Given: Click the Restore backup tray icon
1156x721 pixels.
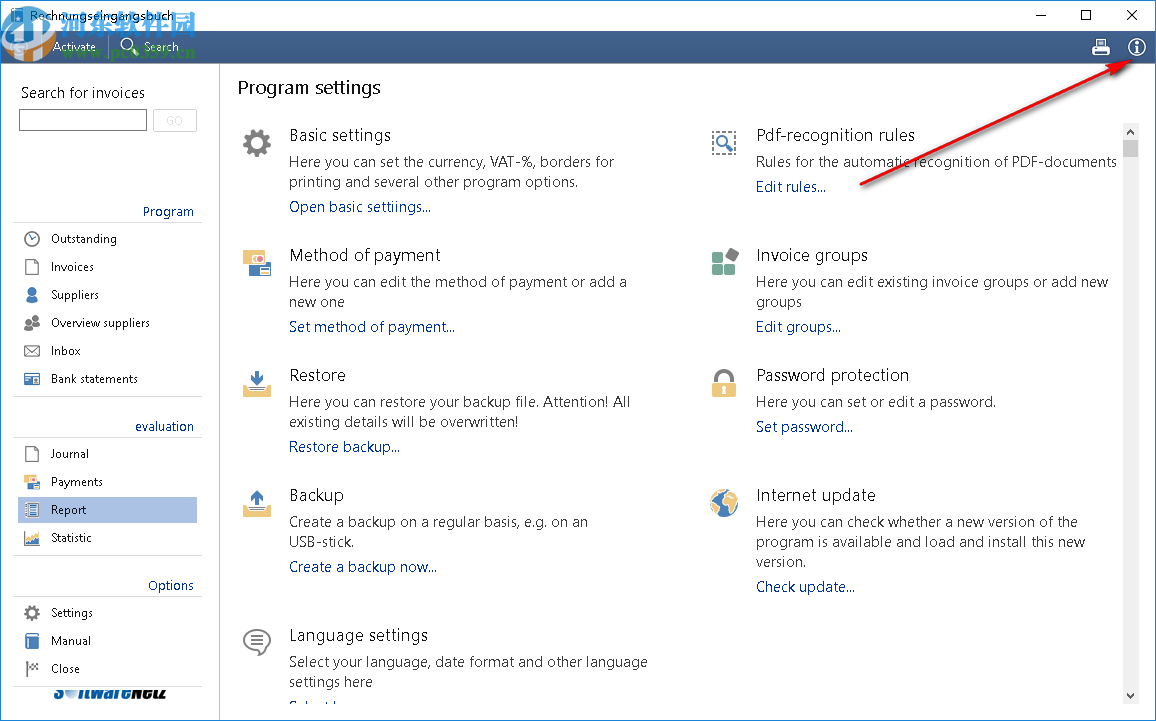Looking at the screenshot, I should [x=257, y=383].
